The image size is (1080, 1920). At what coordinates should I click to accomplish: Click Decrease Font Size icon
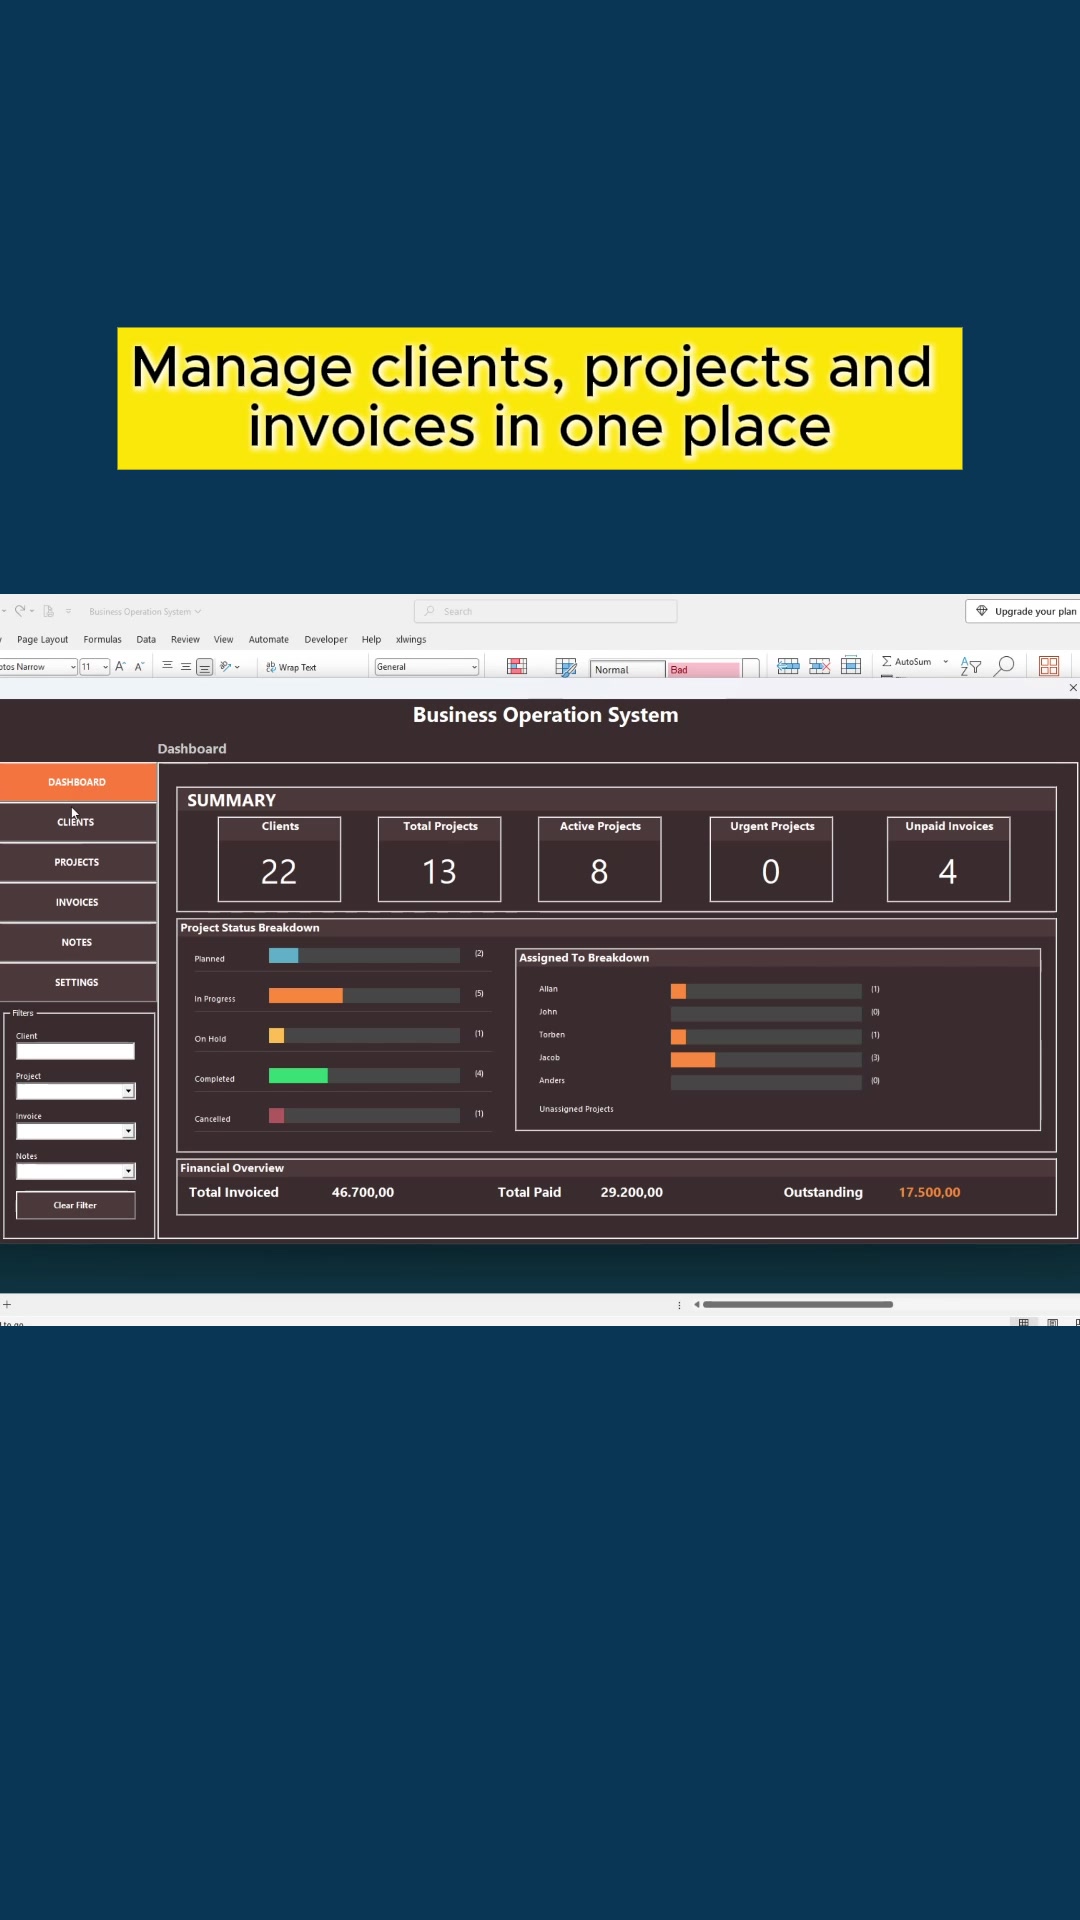coord(139,667)
